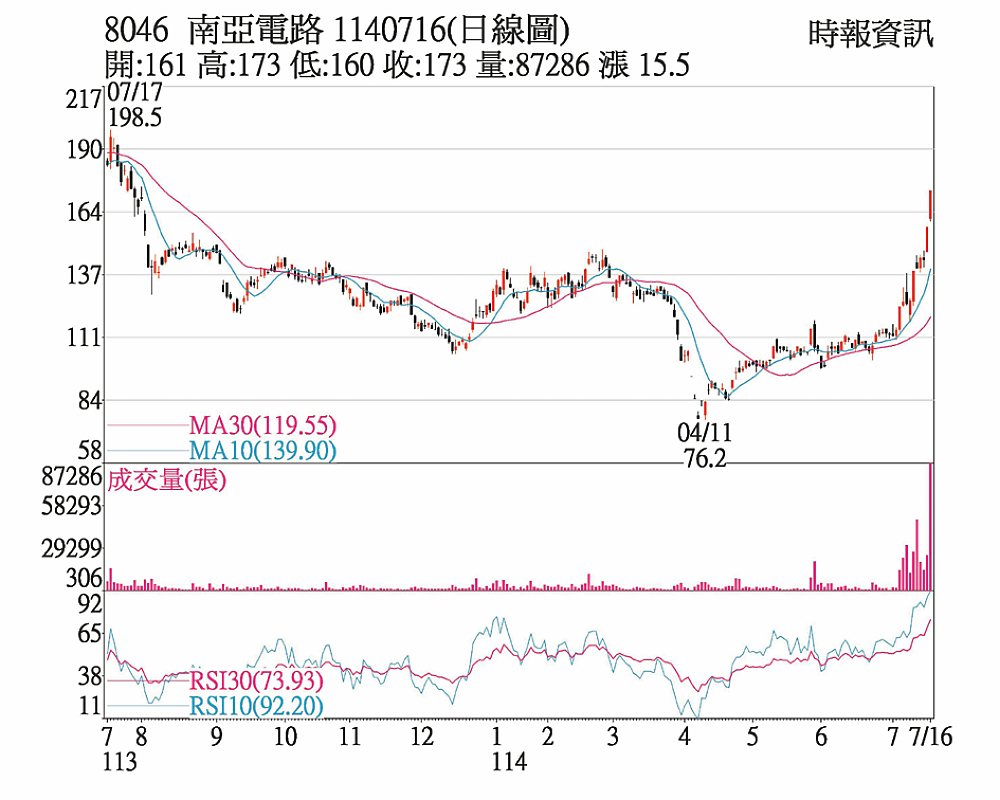This screenshot has width=1000, height=800.
Task: Click the 07/17 198.5 high annotation
Action: (135, 105)
